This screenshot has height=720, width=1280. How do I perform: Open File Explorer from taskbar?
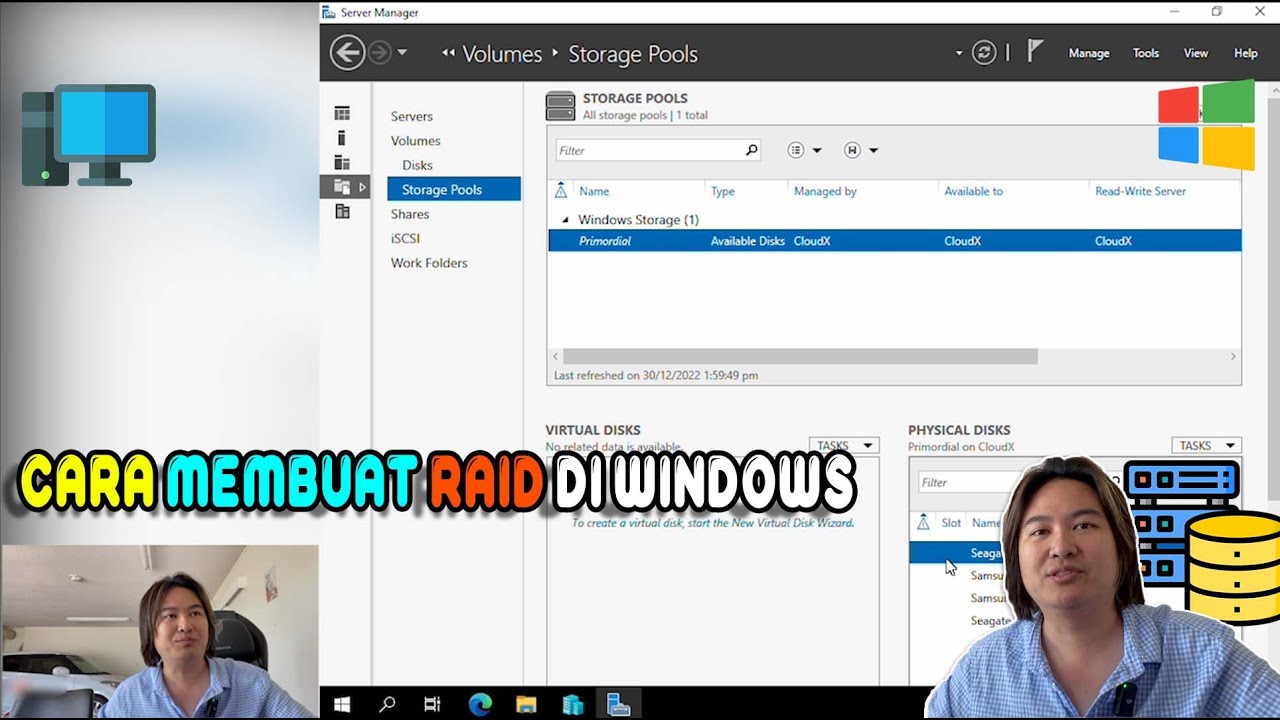(526, 704)
